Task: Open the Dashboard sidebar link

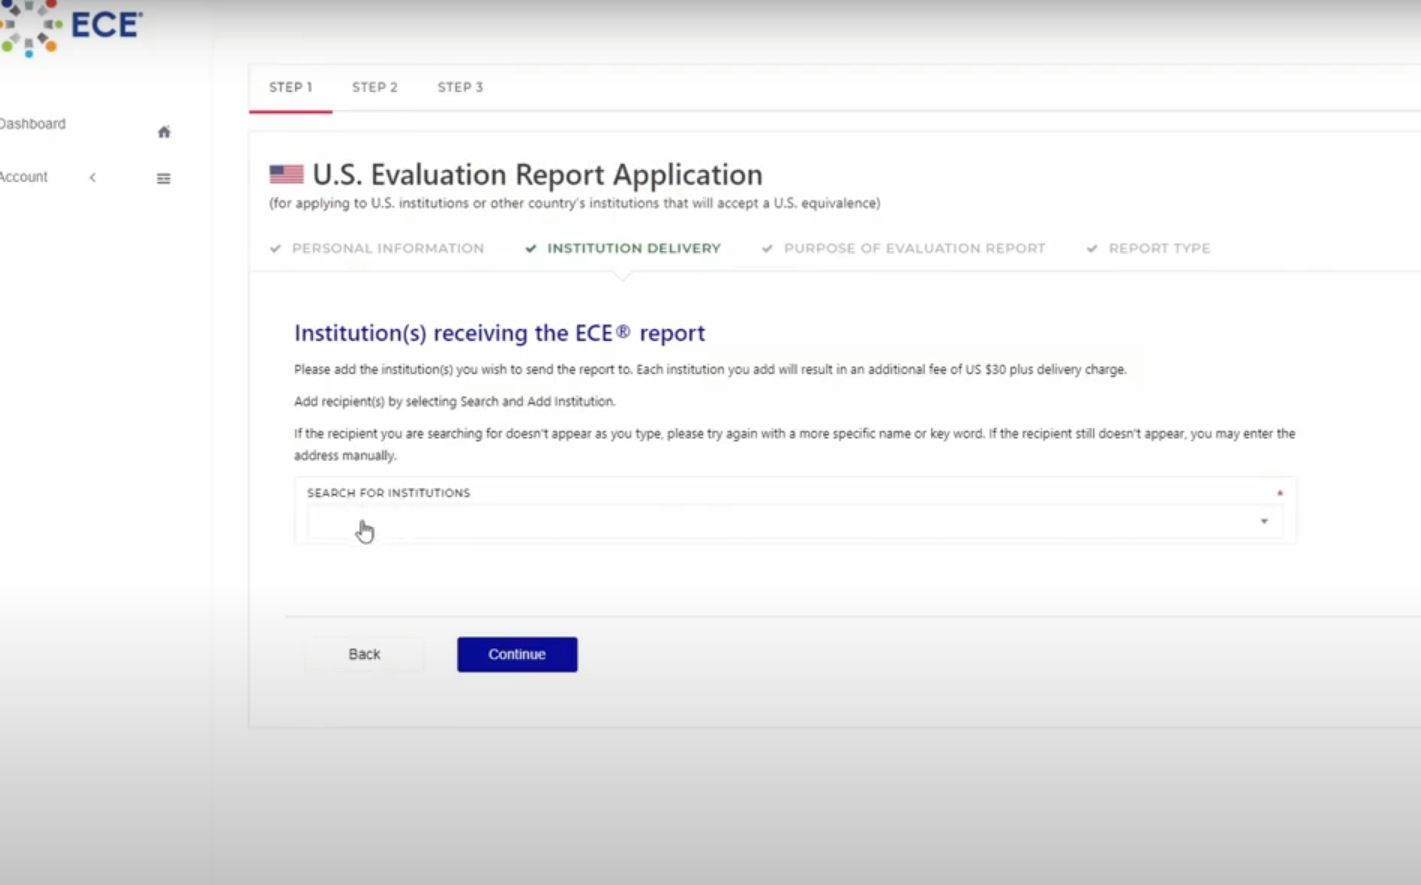Action: tap(33, 124)
